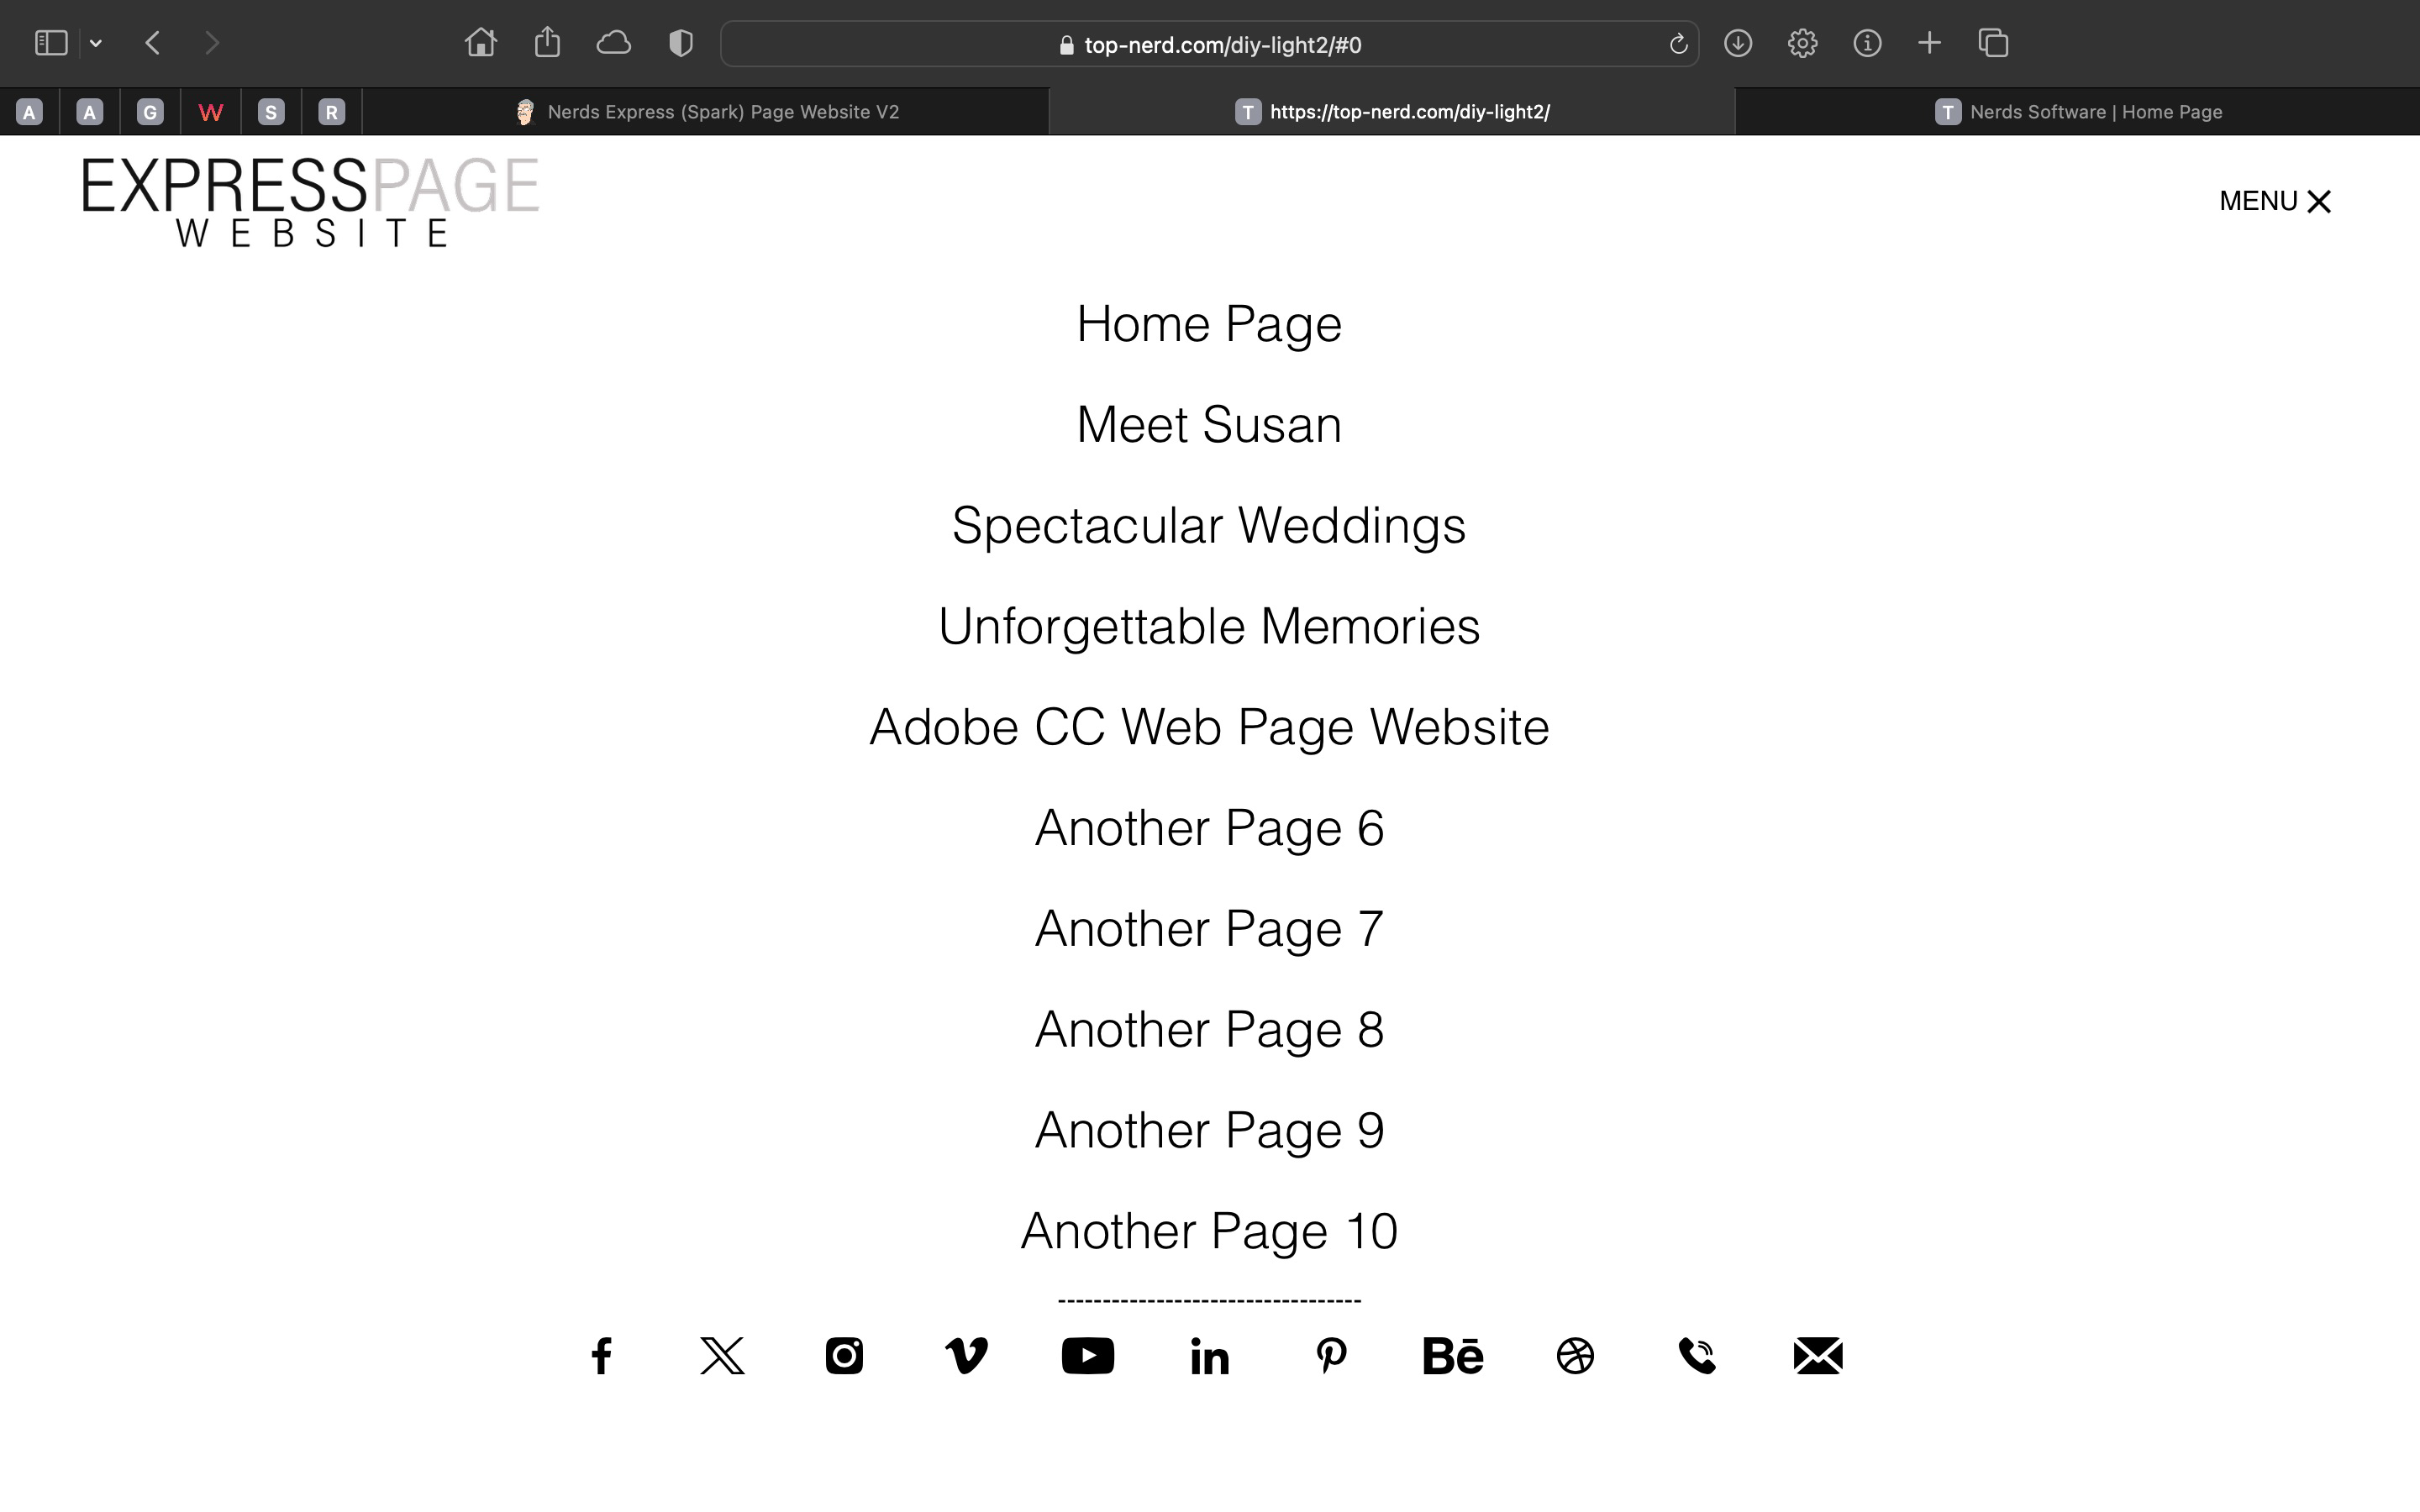
Task: Switch to Nerds Express Spark tab
Action: point(706,112)
